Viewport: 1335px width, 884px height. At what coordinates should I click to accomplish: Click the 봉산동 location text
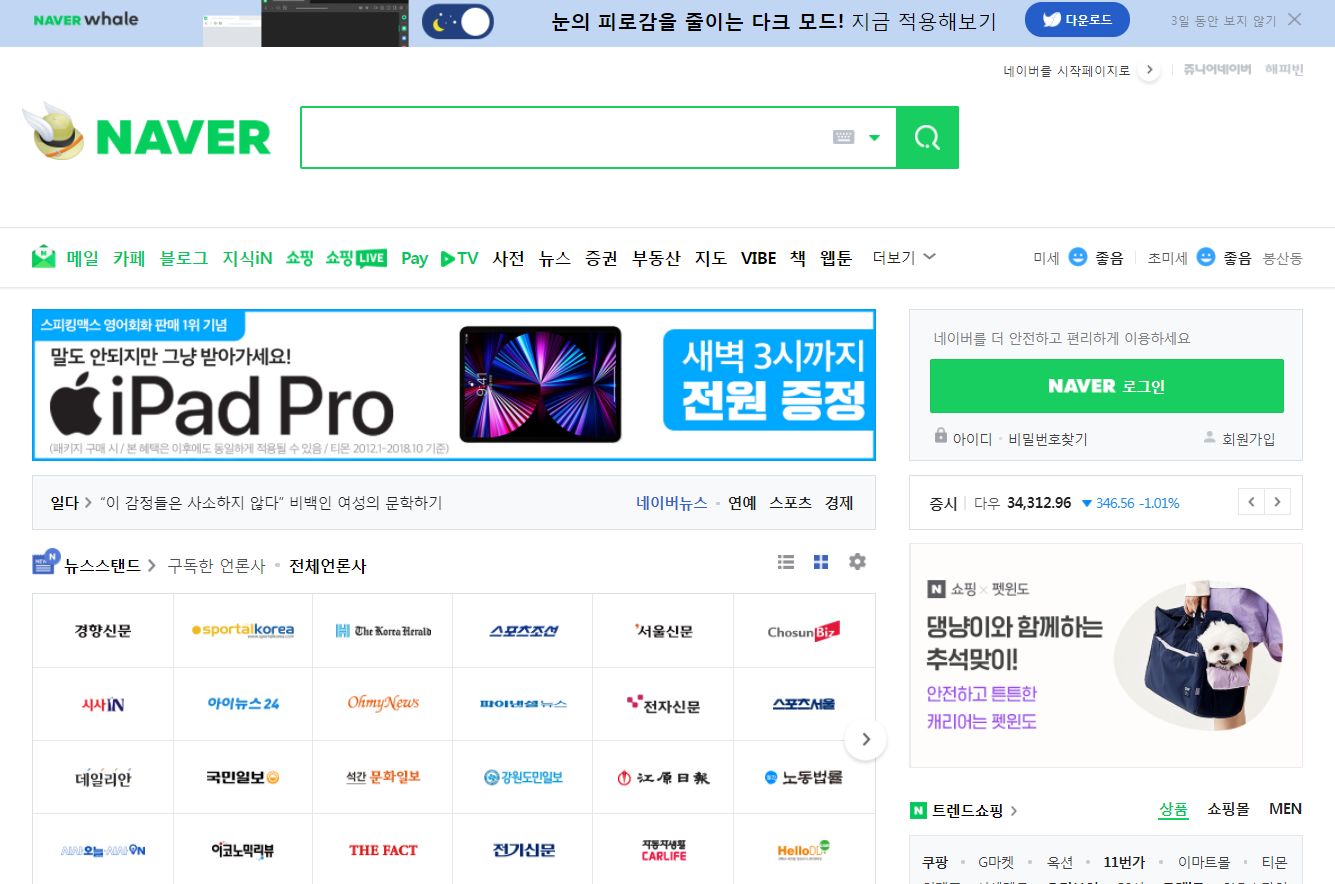[x=1283, y=258]
